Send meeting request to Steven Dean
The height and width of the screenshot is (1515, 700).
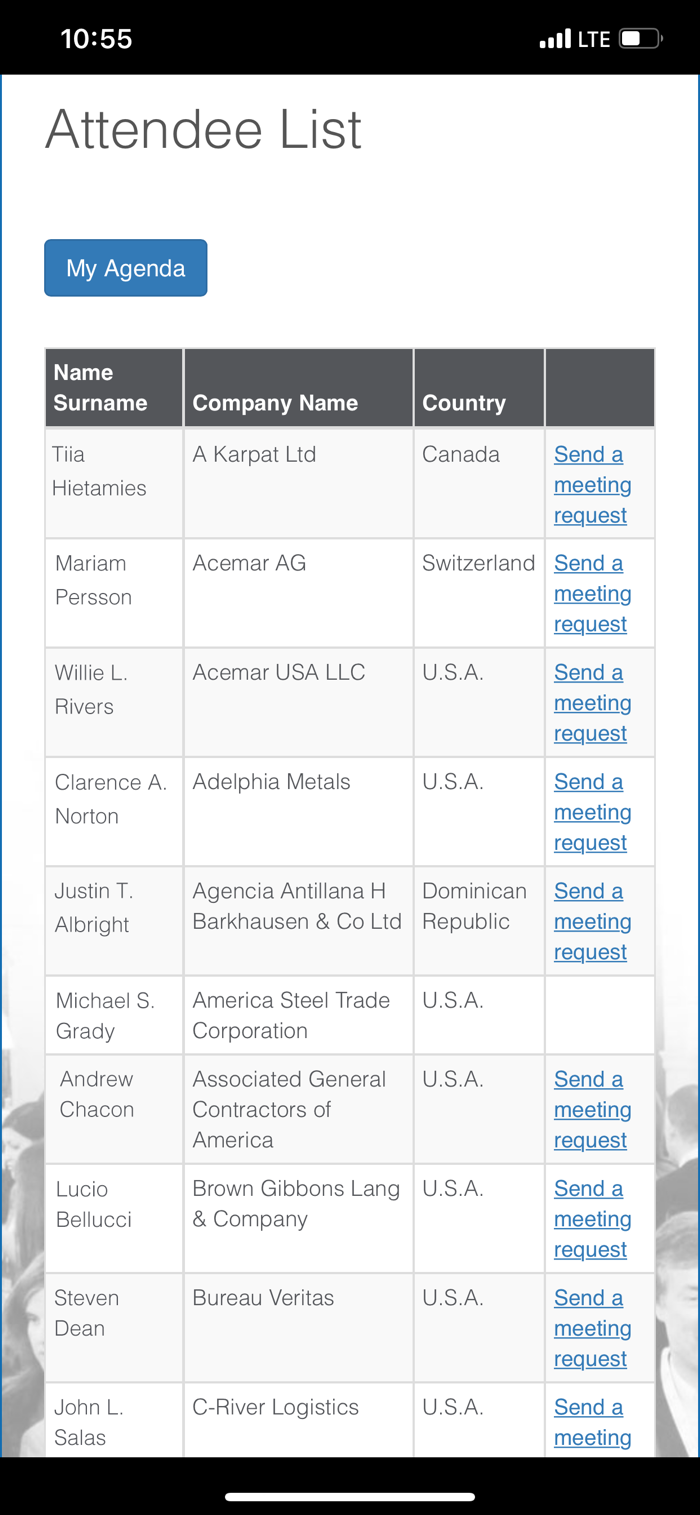point(592,1328)
